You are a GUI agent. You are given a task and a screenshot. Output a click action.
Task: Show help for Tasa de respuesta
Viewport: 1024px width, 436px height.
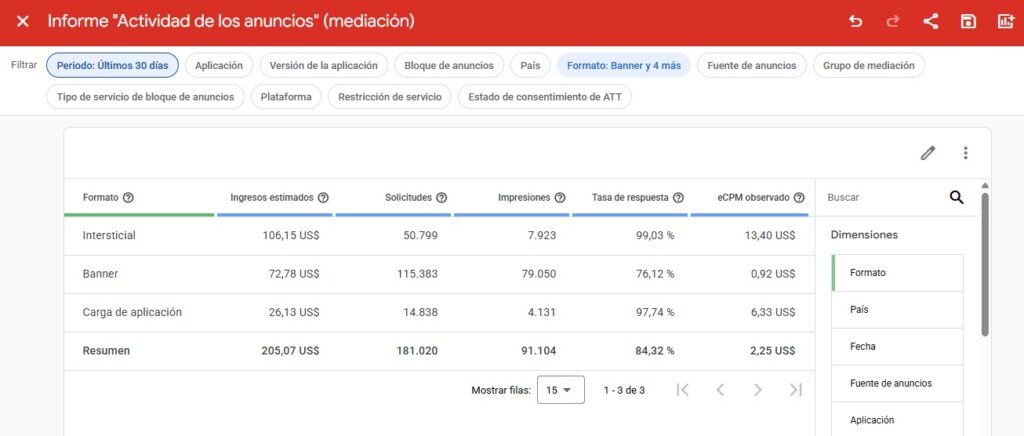(678, 198)
